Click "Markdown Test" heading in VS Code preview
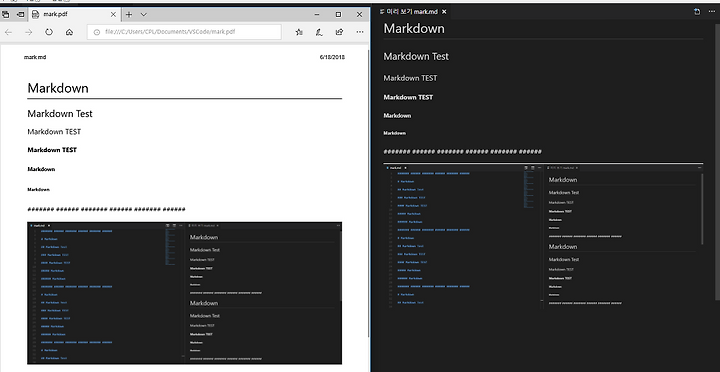 pyautogui.click(x=416, y=56)
